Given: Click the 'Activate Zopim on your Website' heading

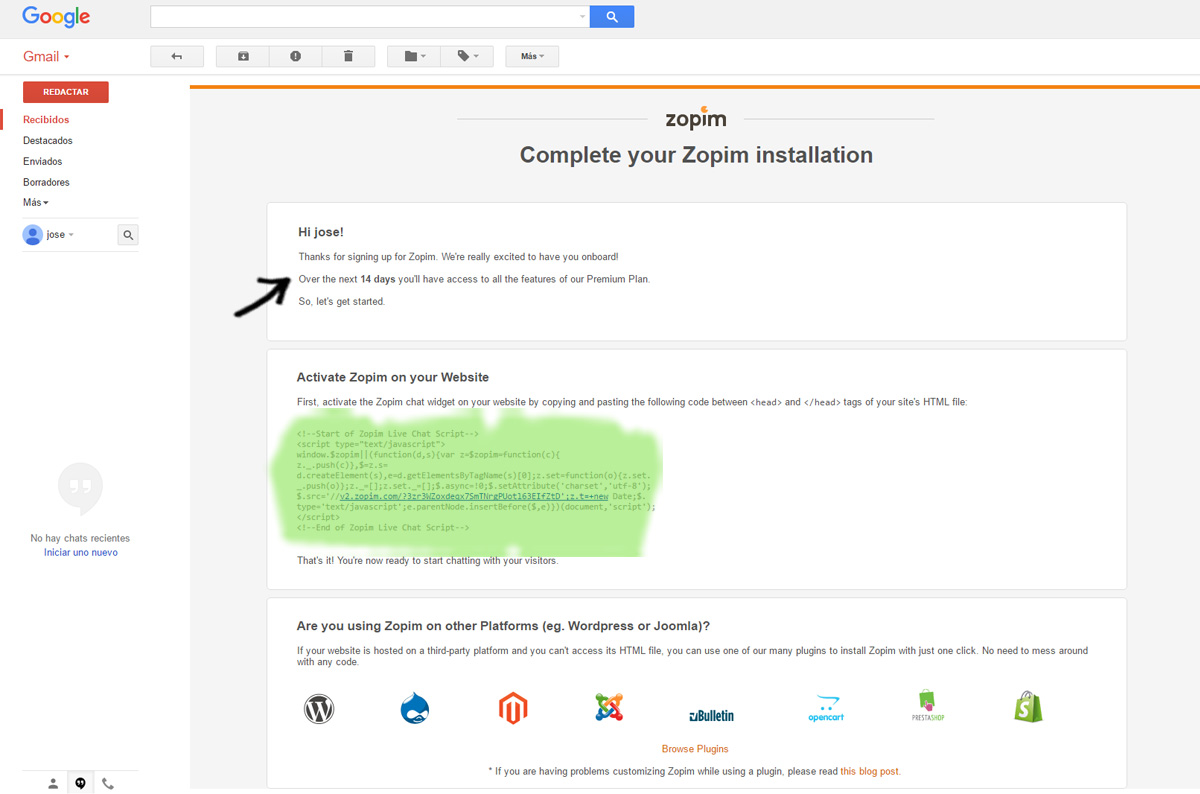Looking at the screenshot, I should pyautogui.click(x=393, y=377).
